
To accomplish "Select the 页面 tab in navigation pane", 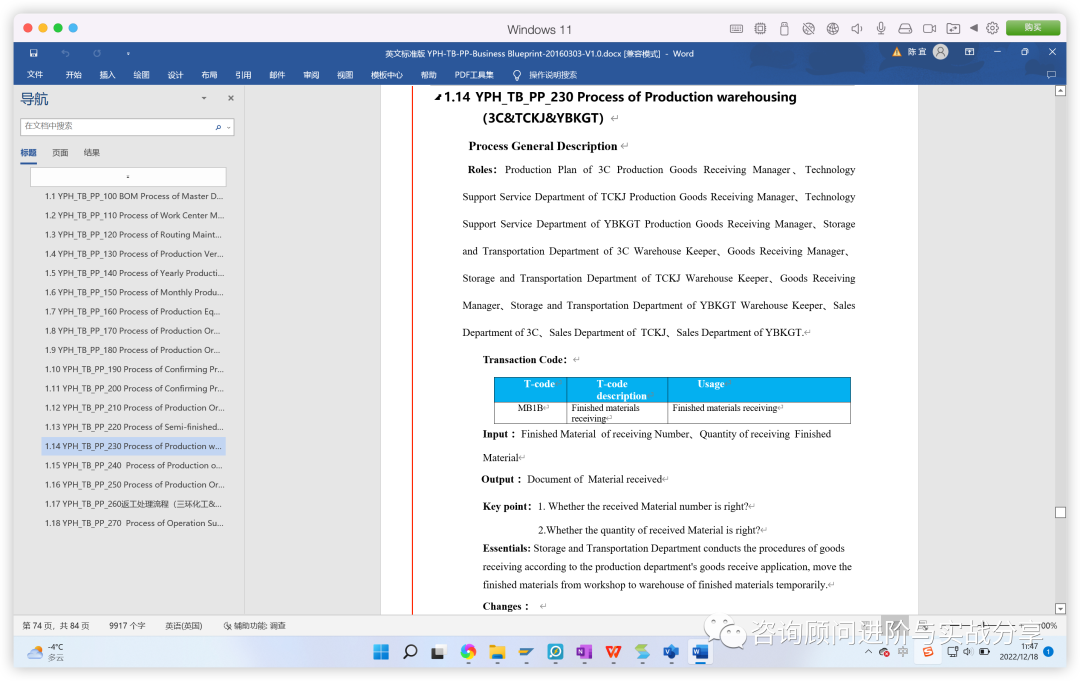I will [x=61, y=153].
